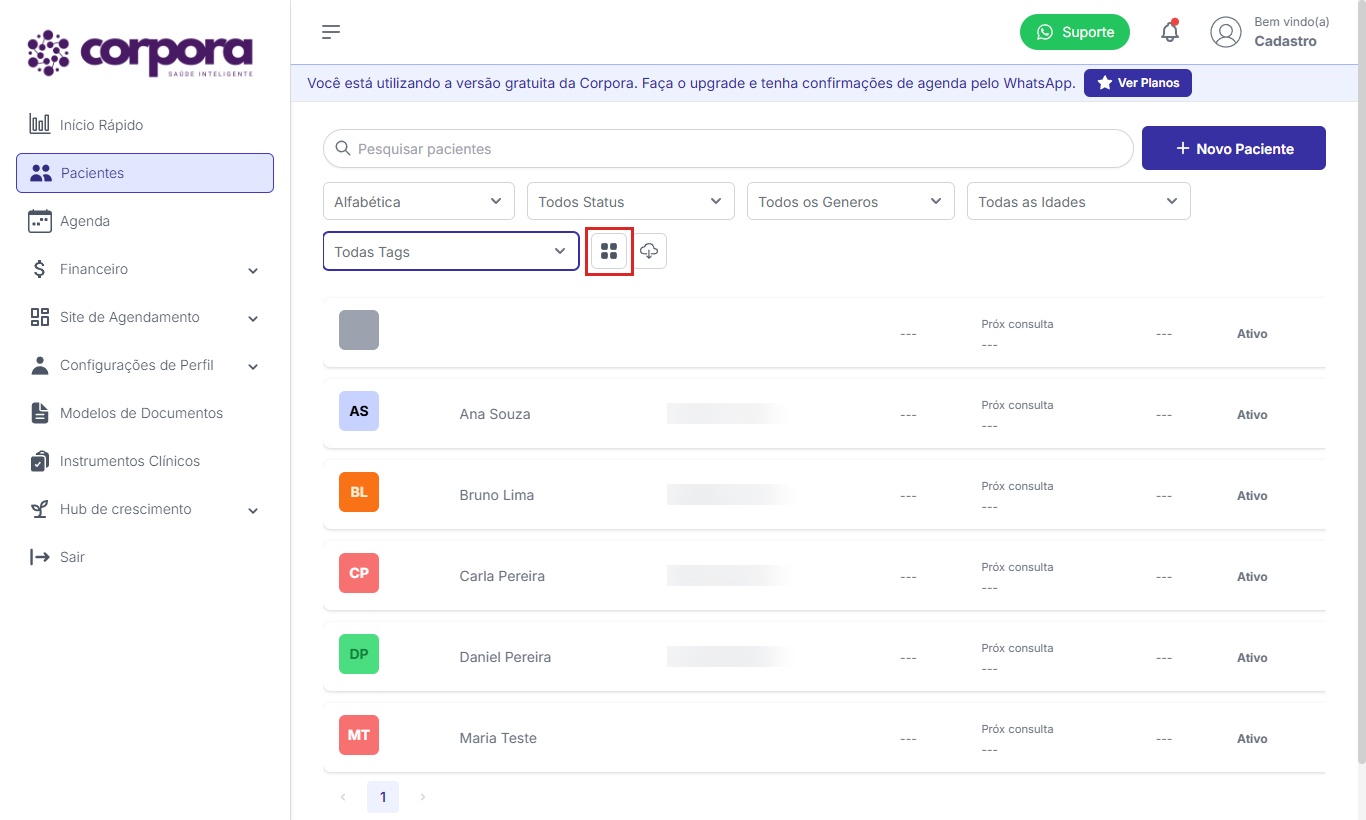Click the Pesquisar pacientes search field
This screenshot has height=820, width=1366.
[728, 148]
